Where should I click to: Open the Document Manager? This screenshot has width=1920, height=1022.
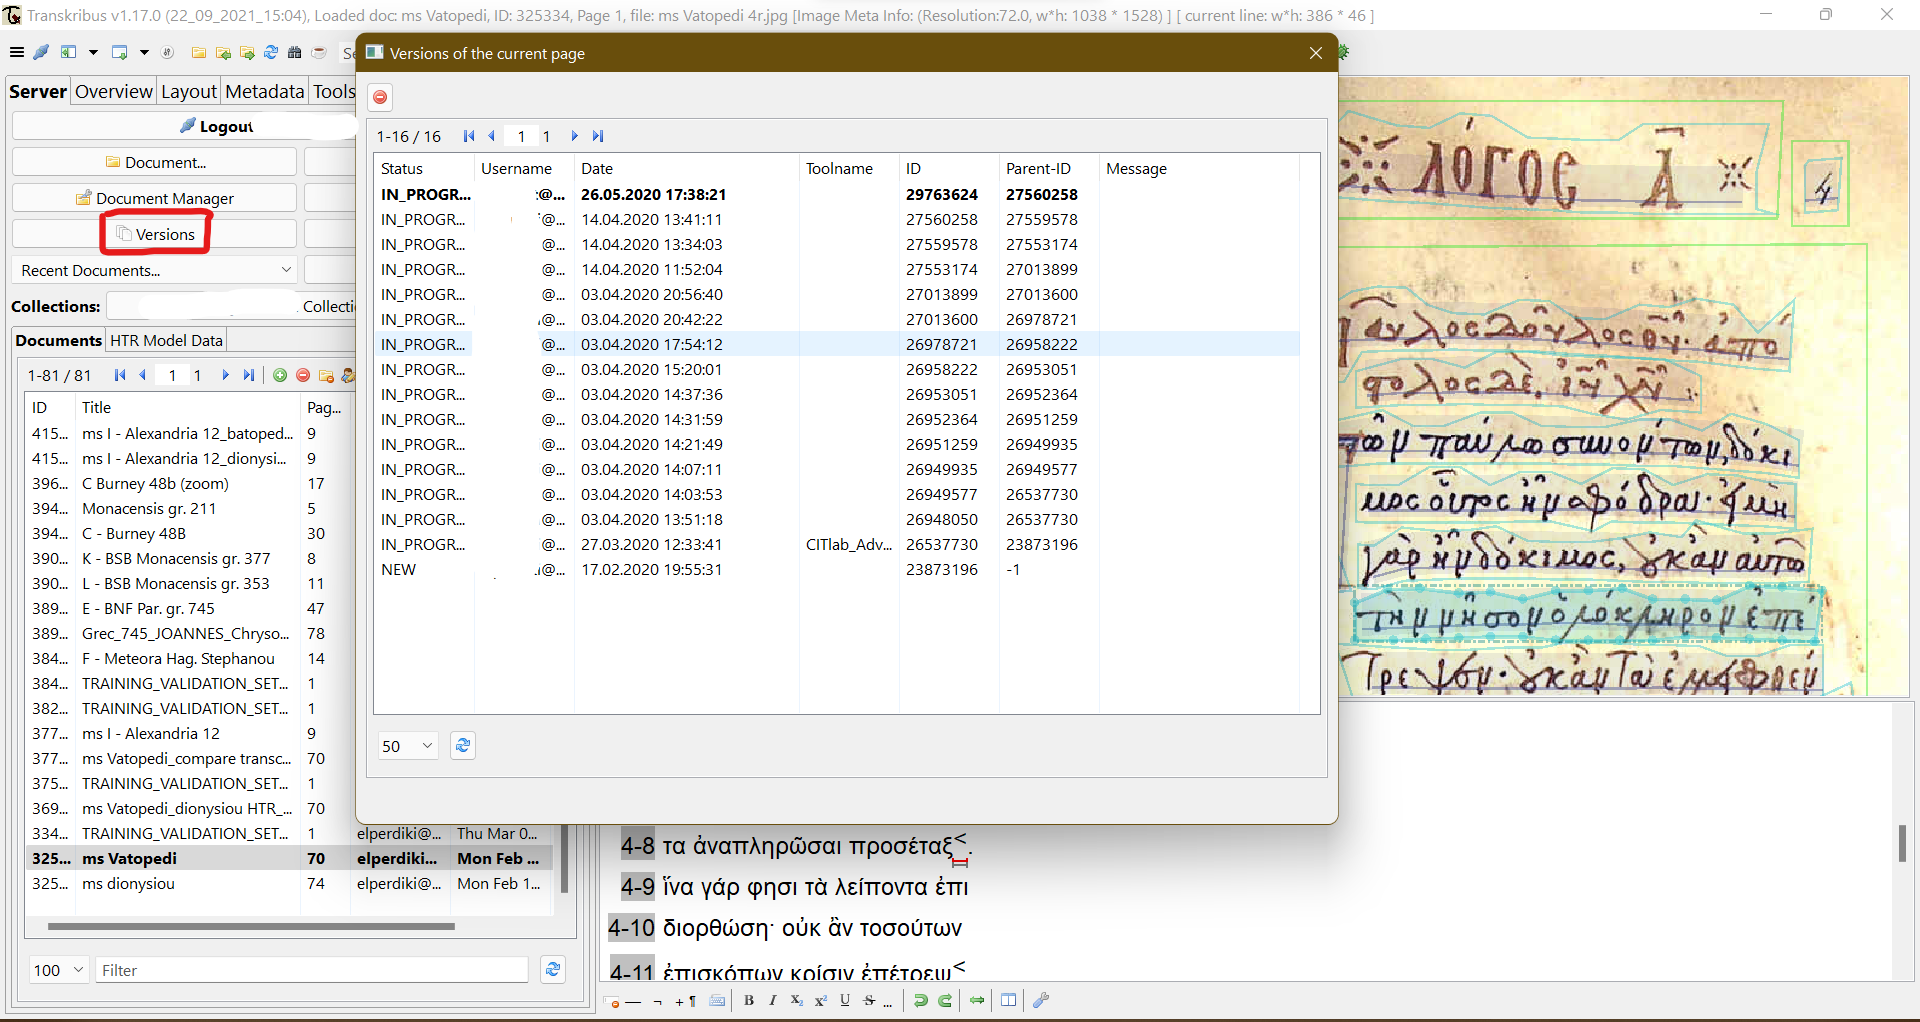tap(154, 198)
